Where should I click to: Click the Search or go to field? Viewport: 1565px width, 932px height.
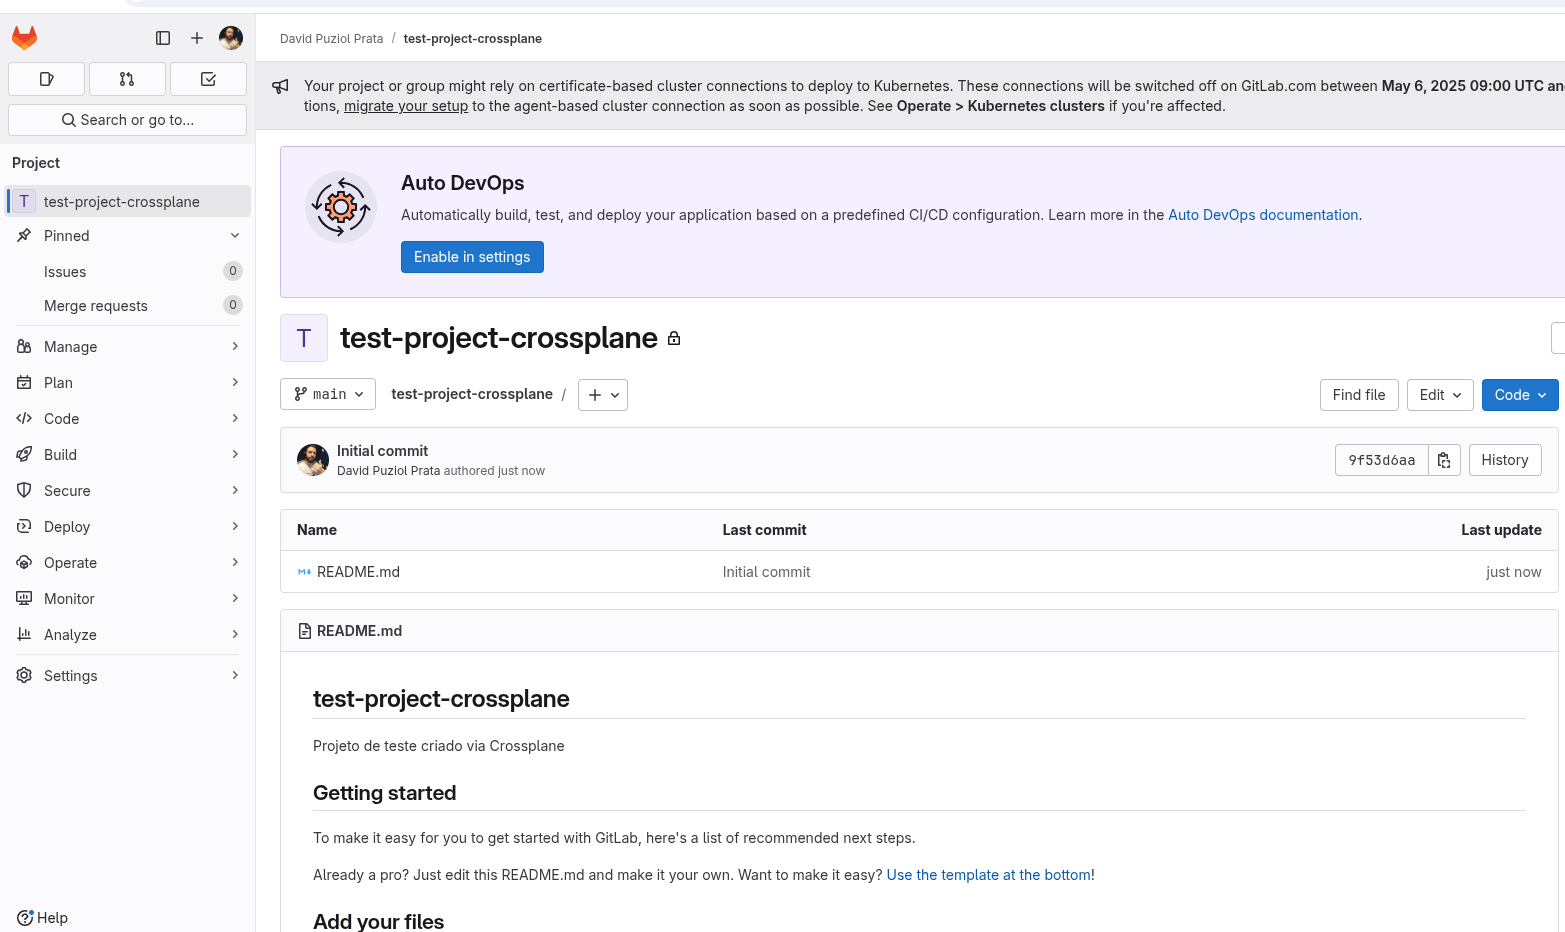[x=128, y=120]
